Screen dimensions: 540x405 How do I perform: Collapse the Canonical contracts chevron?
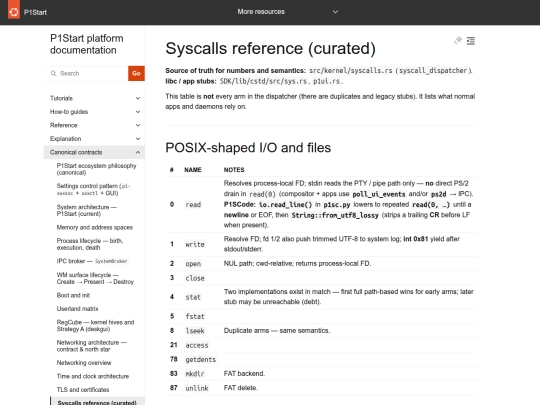click(x=138, y=152)
